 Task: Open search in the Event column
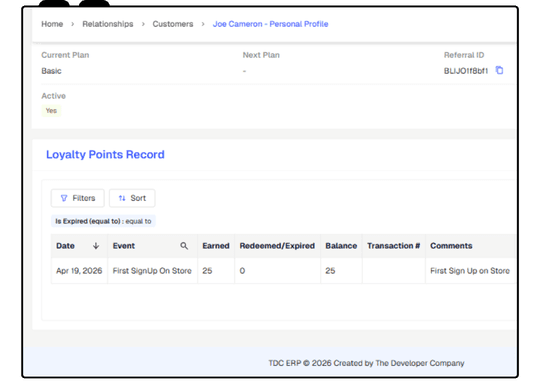[x=184, y=246]
